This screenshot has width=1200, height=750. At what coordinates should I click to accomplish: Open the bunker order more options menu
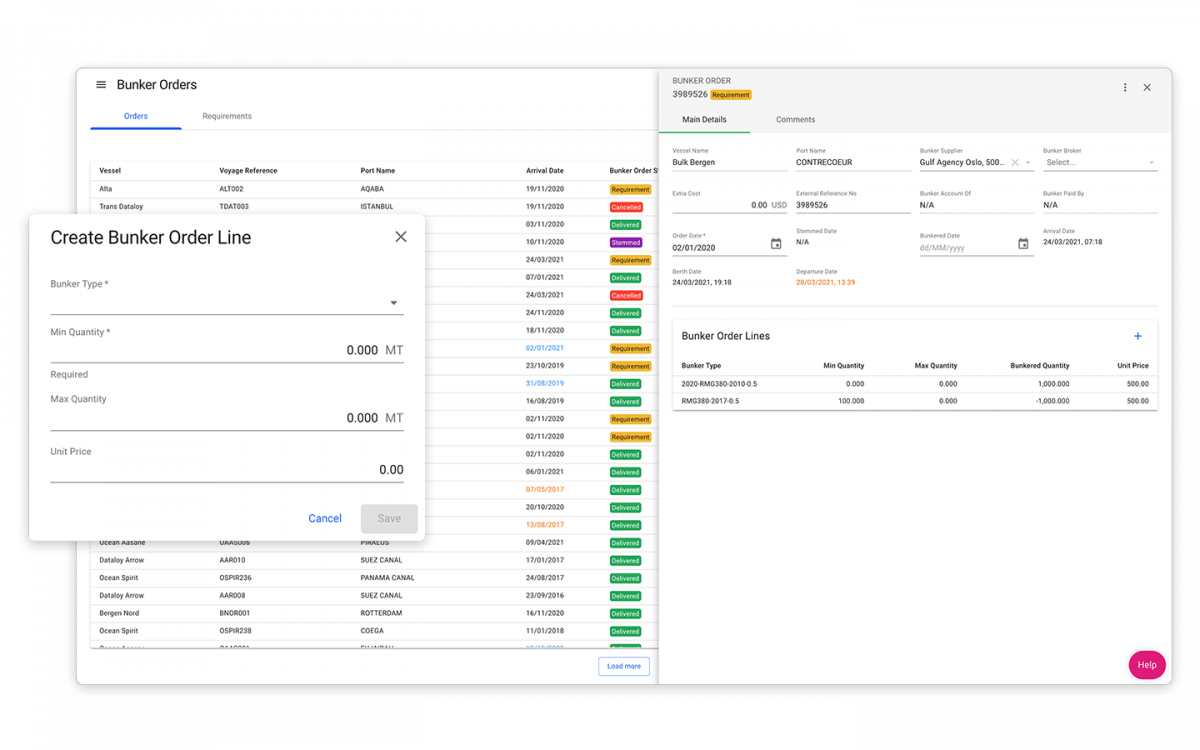(1125, 88)
